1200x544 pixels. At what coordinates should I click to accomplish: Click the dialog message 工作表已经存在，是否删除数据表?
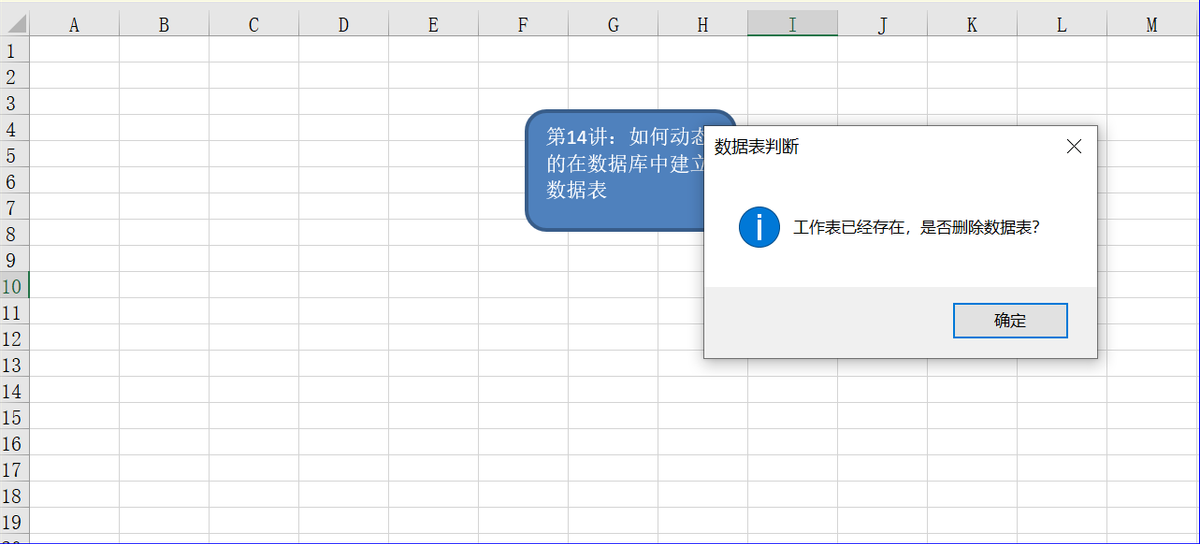pyautogui.click(x=917, y=228)
